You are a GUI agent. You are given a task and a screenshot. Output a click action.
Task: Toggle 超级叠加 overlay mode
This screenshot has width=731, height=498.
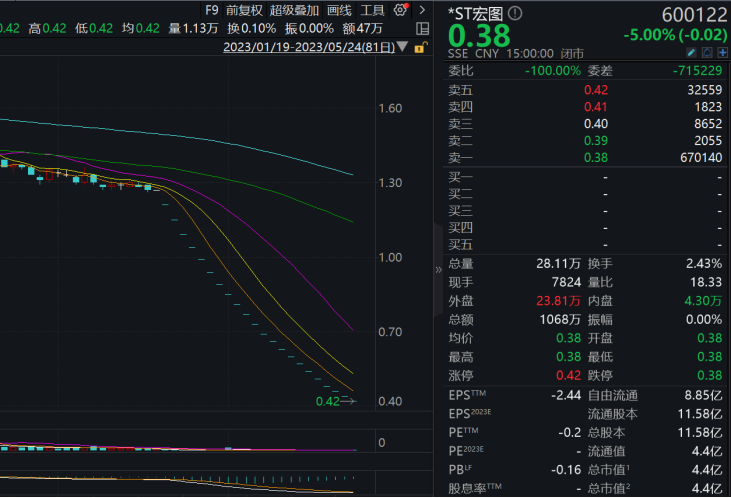coord(294,10)
